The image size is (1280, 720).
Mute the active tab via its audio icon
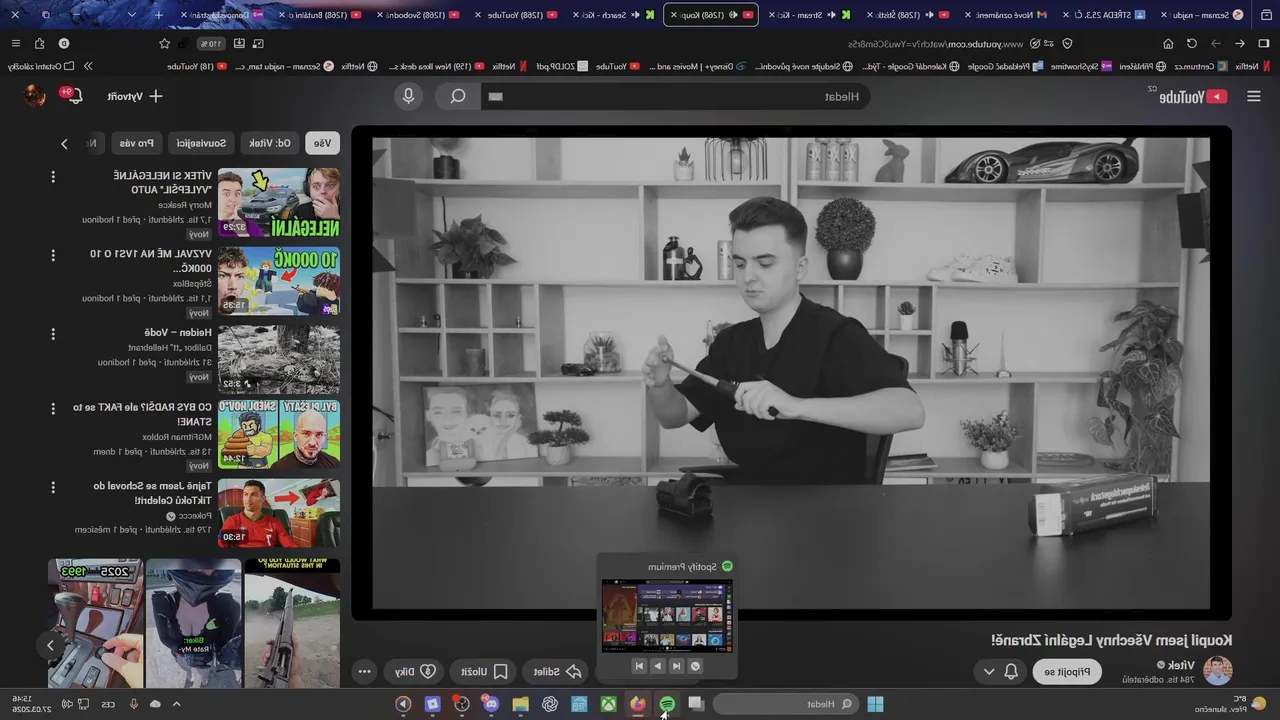[735, 15]
